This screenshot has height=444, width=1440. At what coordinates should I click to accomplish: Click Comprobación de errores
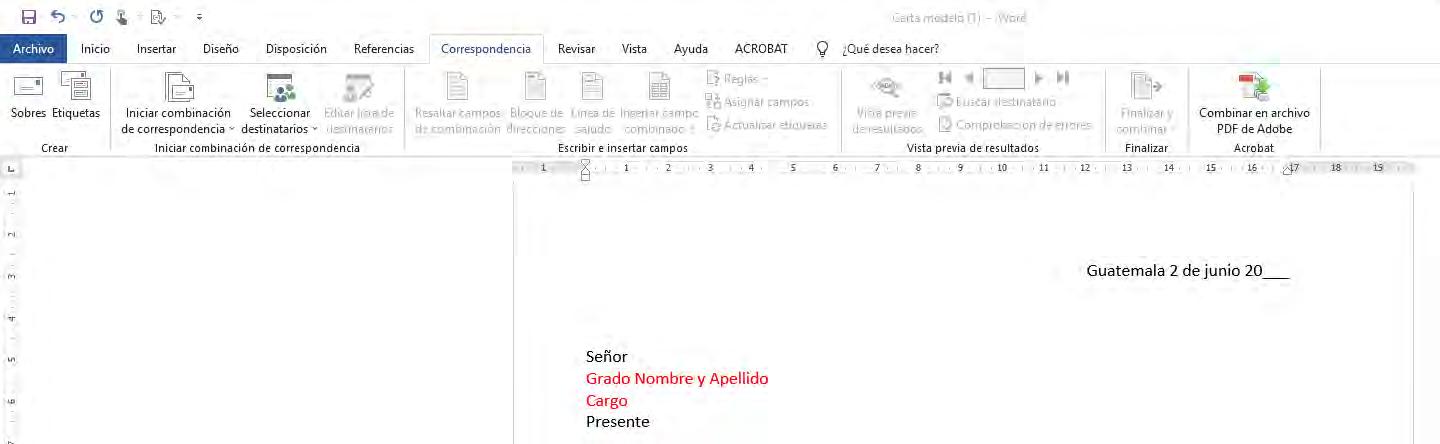tap(1015, 125)
